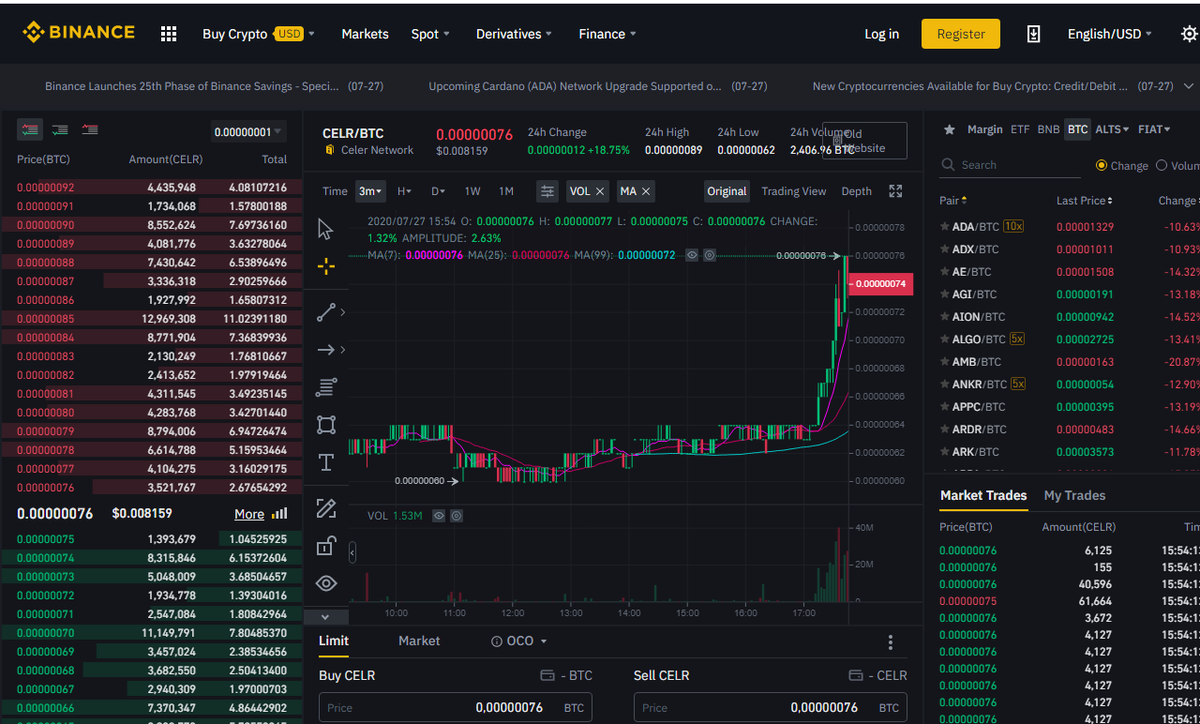Open the three-dot order form menu
Viewport: 1200px width, 724px height.
891,643
